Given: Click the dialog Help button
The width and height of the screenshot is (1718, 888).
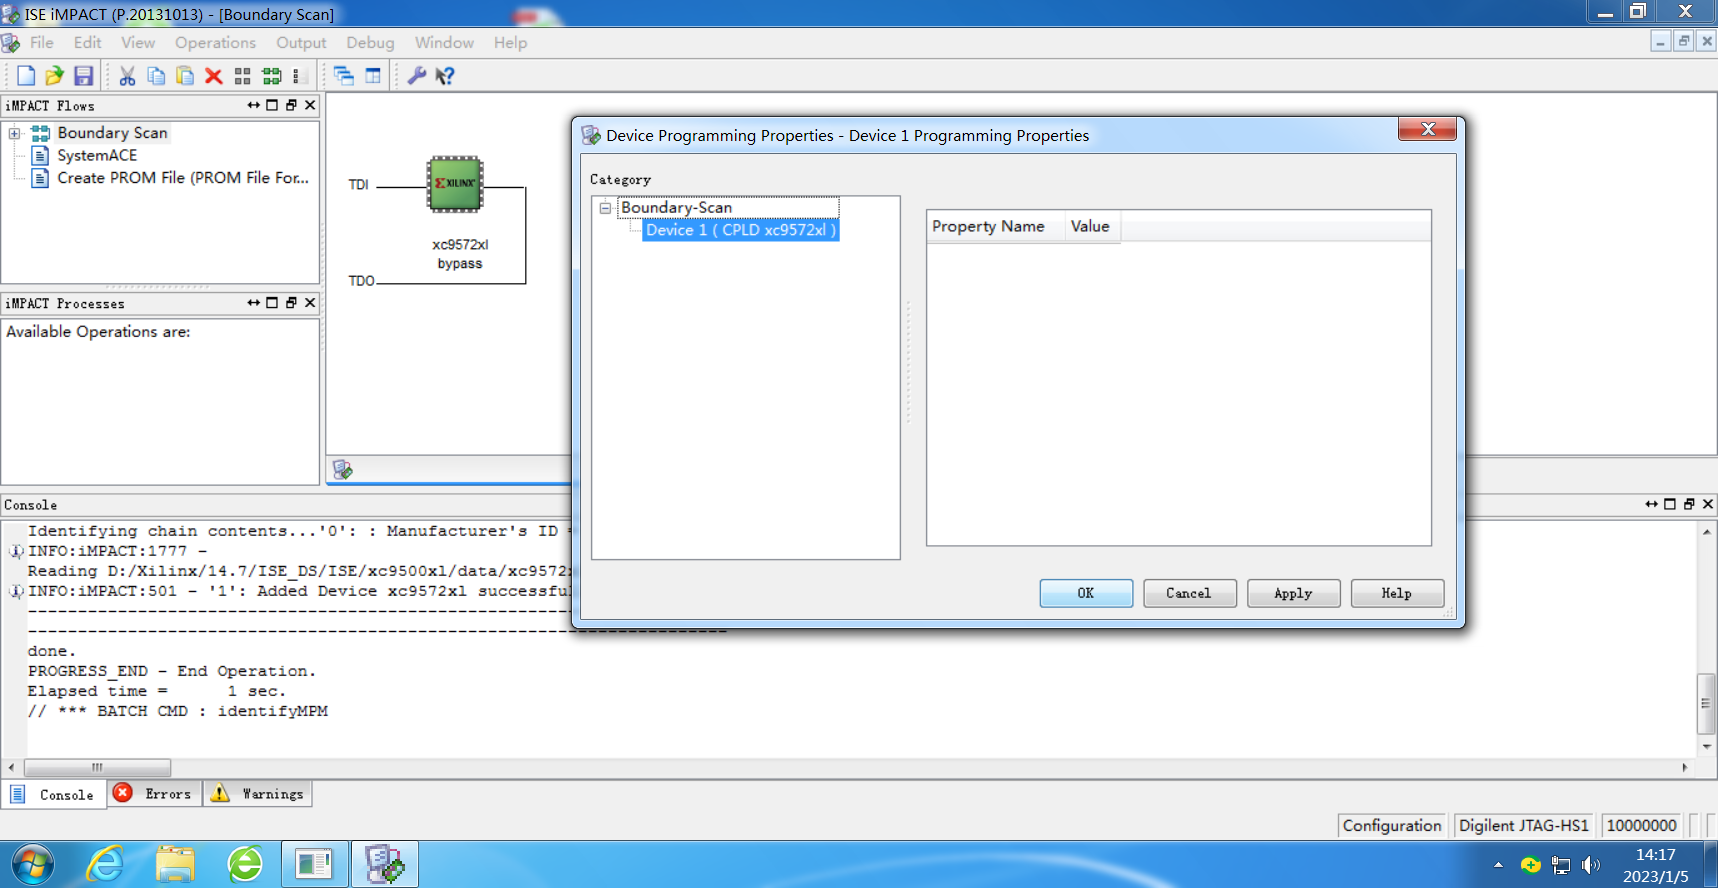Looking at the screenshot, I should point(1397,593).
